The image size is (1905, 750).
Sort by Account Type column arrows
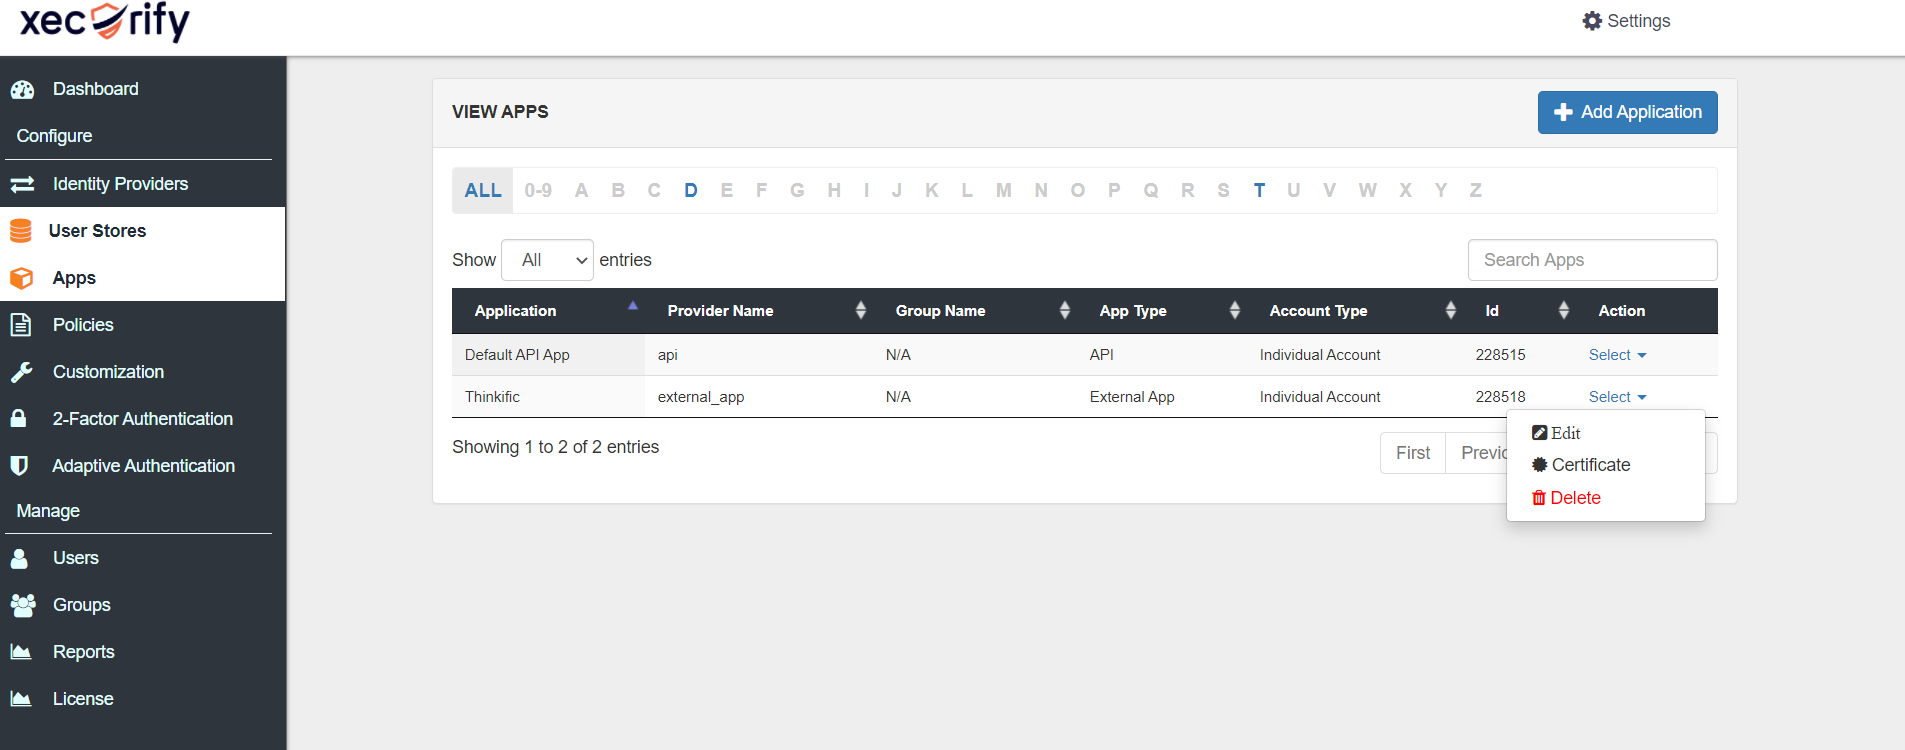point(1451,311)
